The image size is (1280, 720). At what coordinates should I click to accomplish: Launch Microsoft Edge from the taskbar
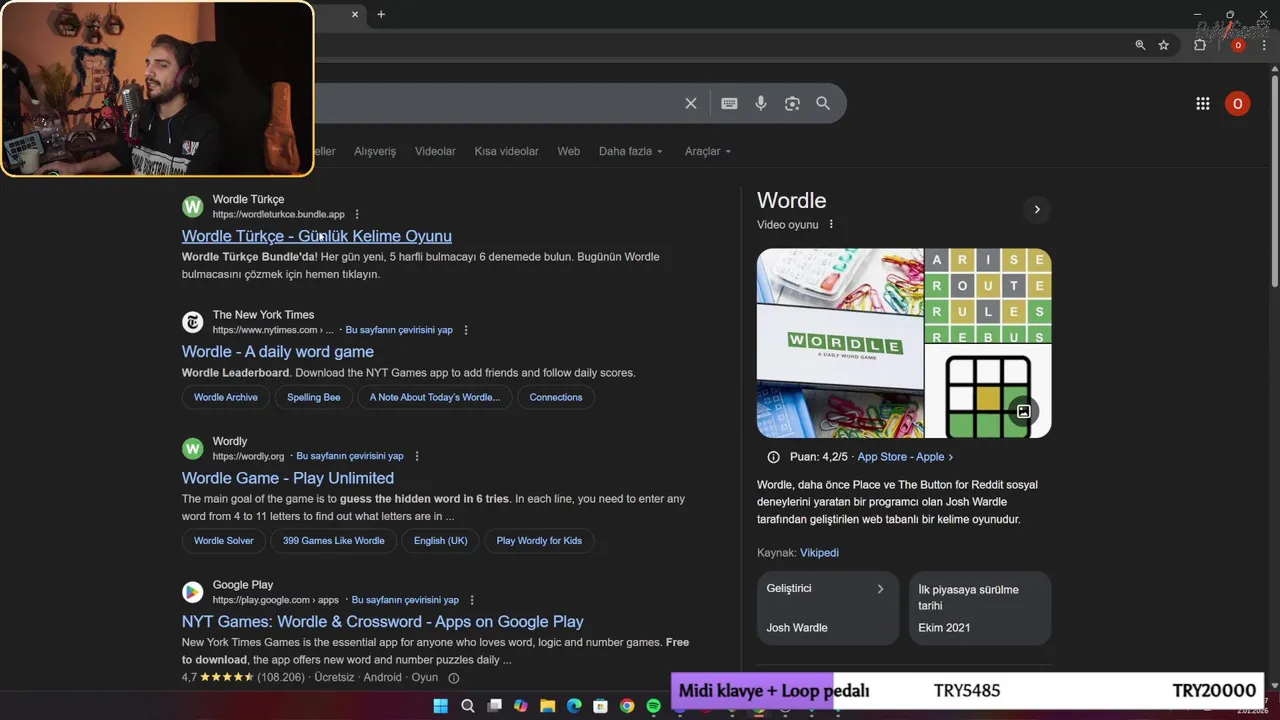574,706
